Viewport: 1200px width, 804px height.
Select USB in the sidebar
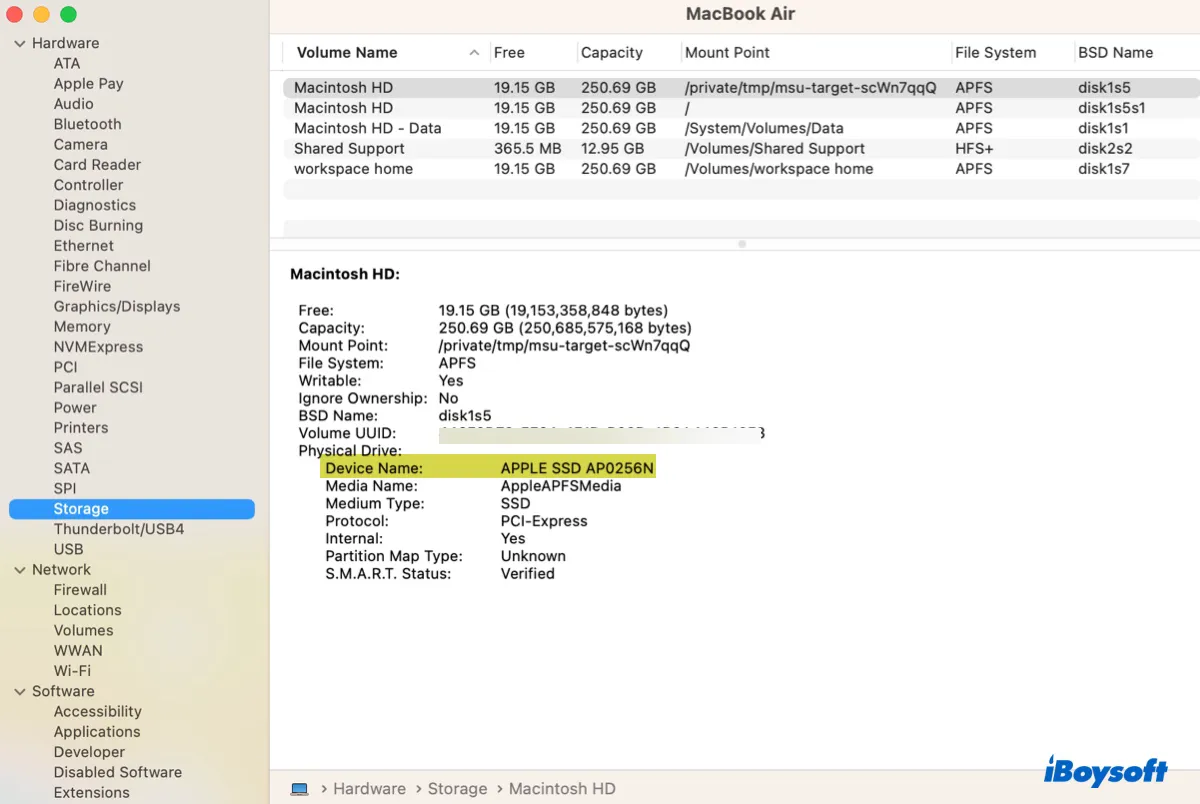69,549
